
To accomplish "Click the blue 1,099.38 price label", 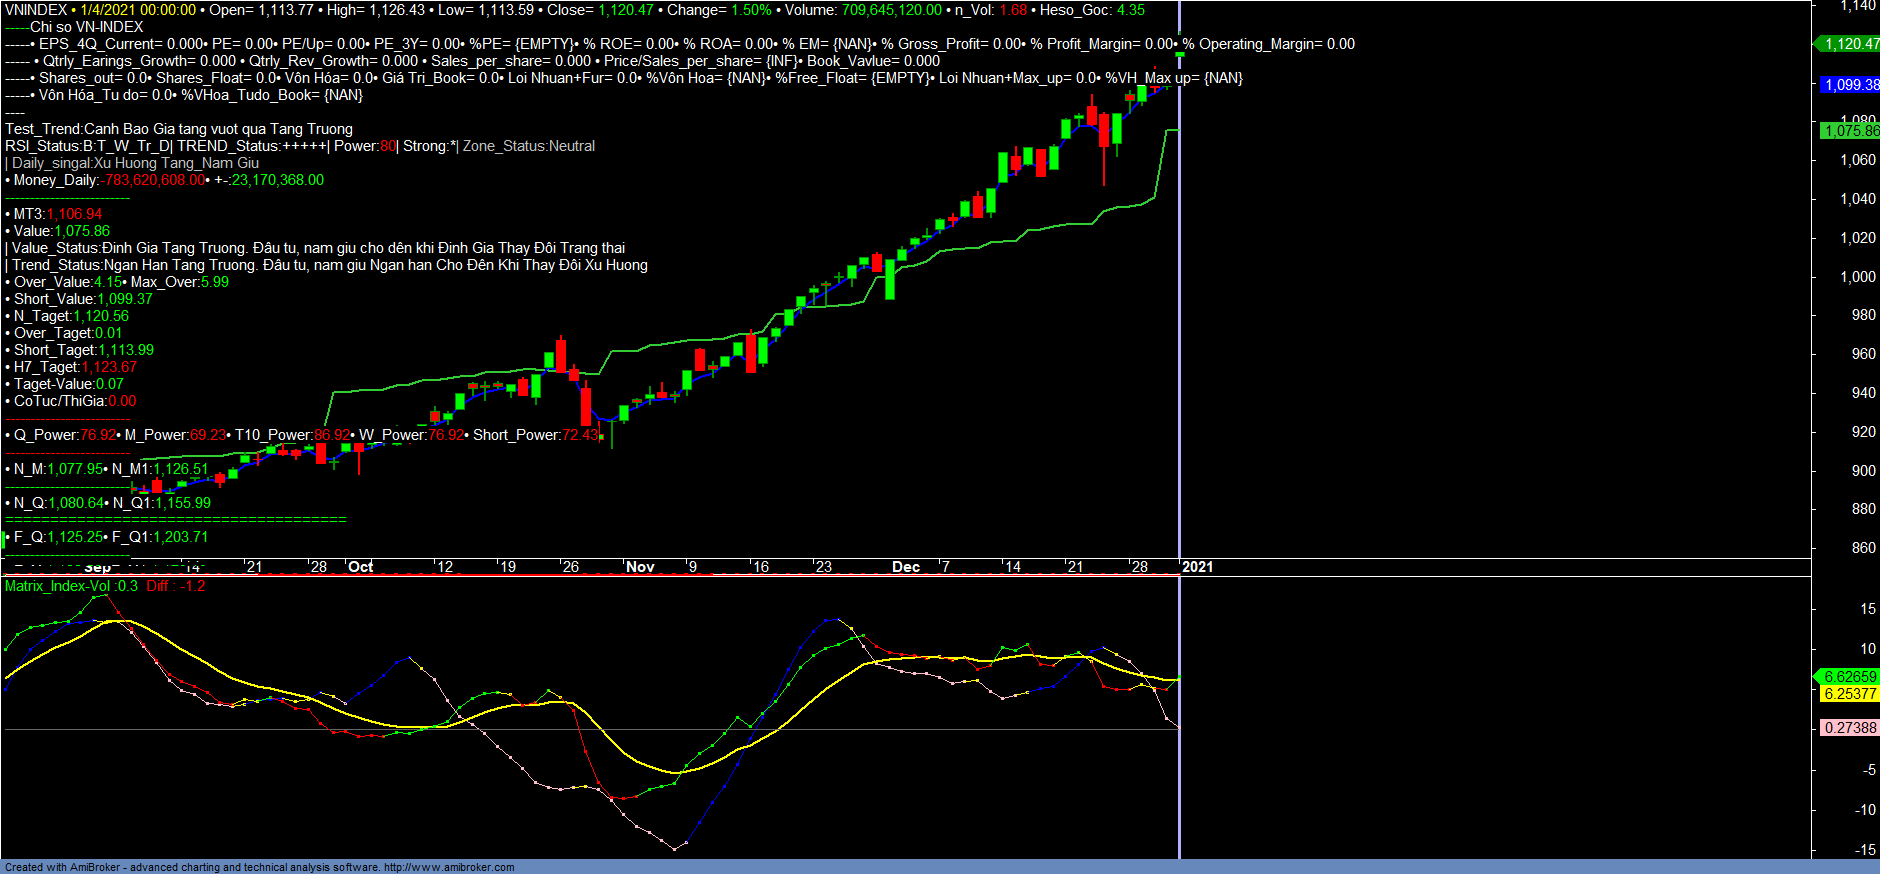I will click(x=1850, y=85).
